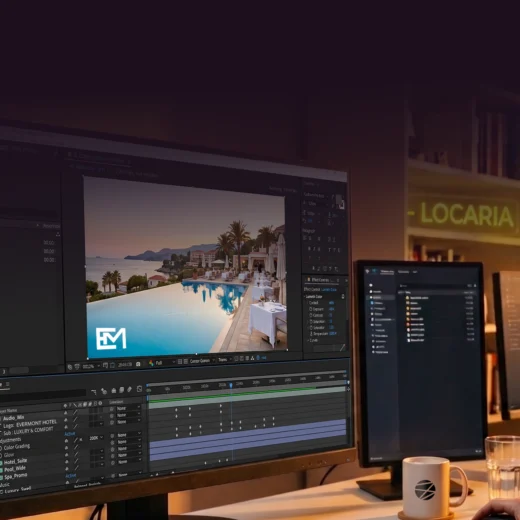Click the blue Temperature value
Image resolution: width=520 pixels, height=520 pixels.
click(333, 333)
